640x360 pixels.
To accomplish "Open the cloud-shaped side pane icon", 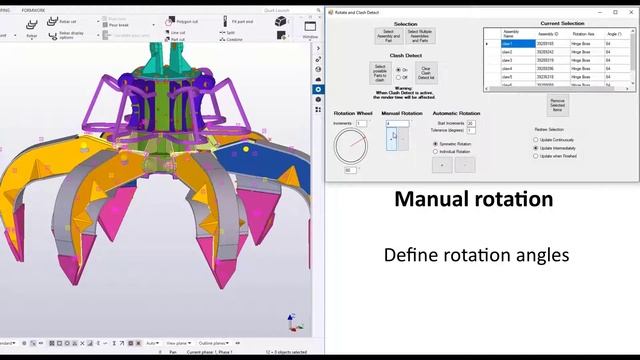I will [x=318, y=79].
